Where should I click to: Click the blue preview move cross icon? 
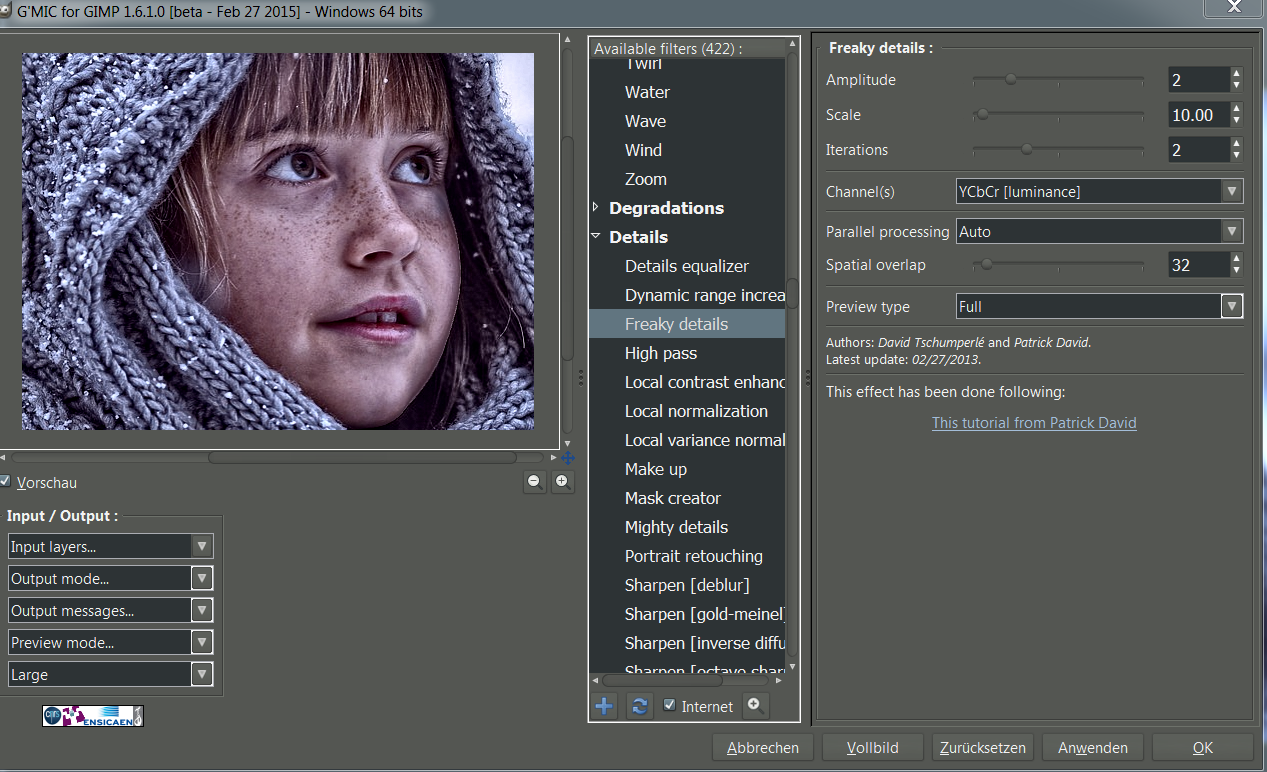tap(568, 458)
